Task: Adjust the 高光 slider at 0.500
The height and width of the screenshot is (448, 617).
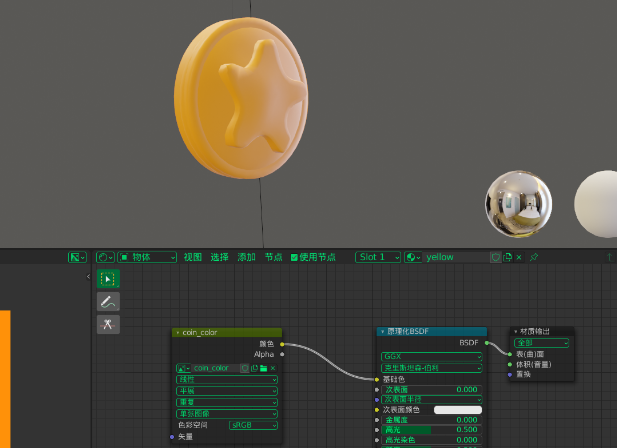Action: pos(432,430)
